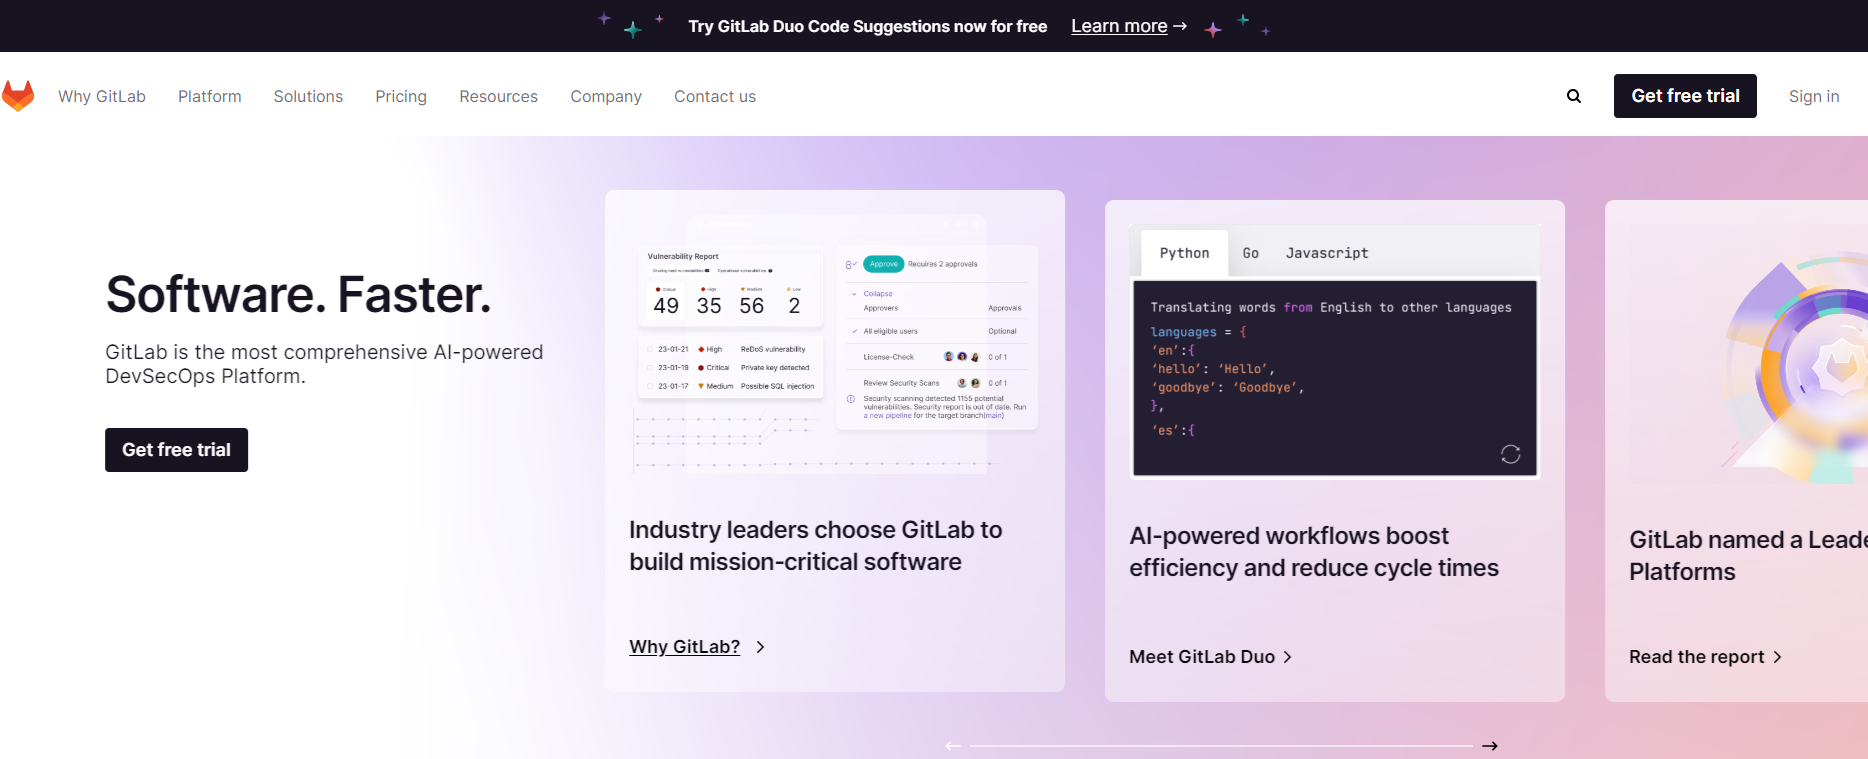
Task: Open Solutions navigation menu
Action: (x=308, y=96)
